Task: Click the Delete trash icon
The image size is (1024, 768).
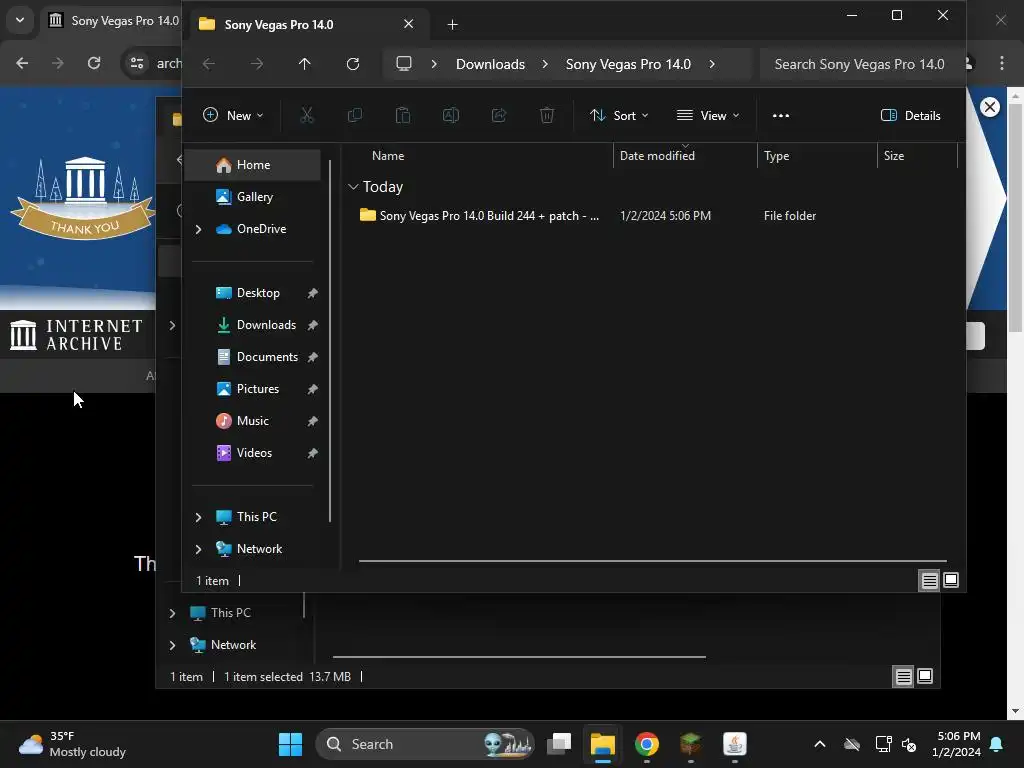Action: coord(547,116)
